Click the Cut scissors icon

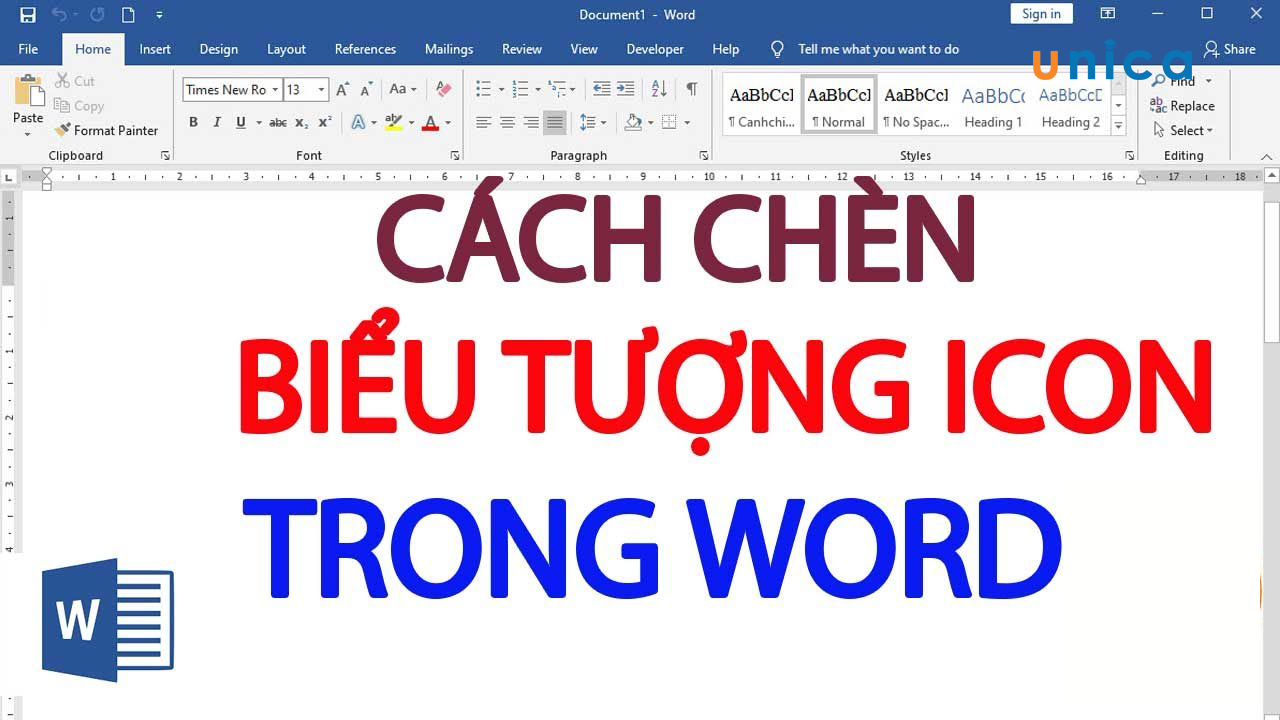(63, 81)
